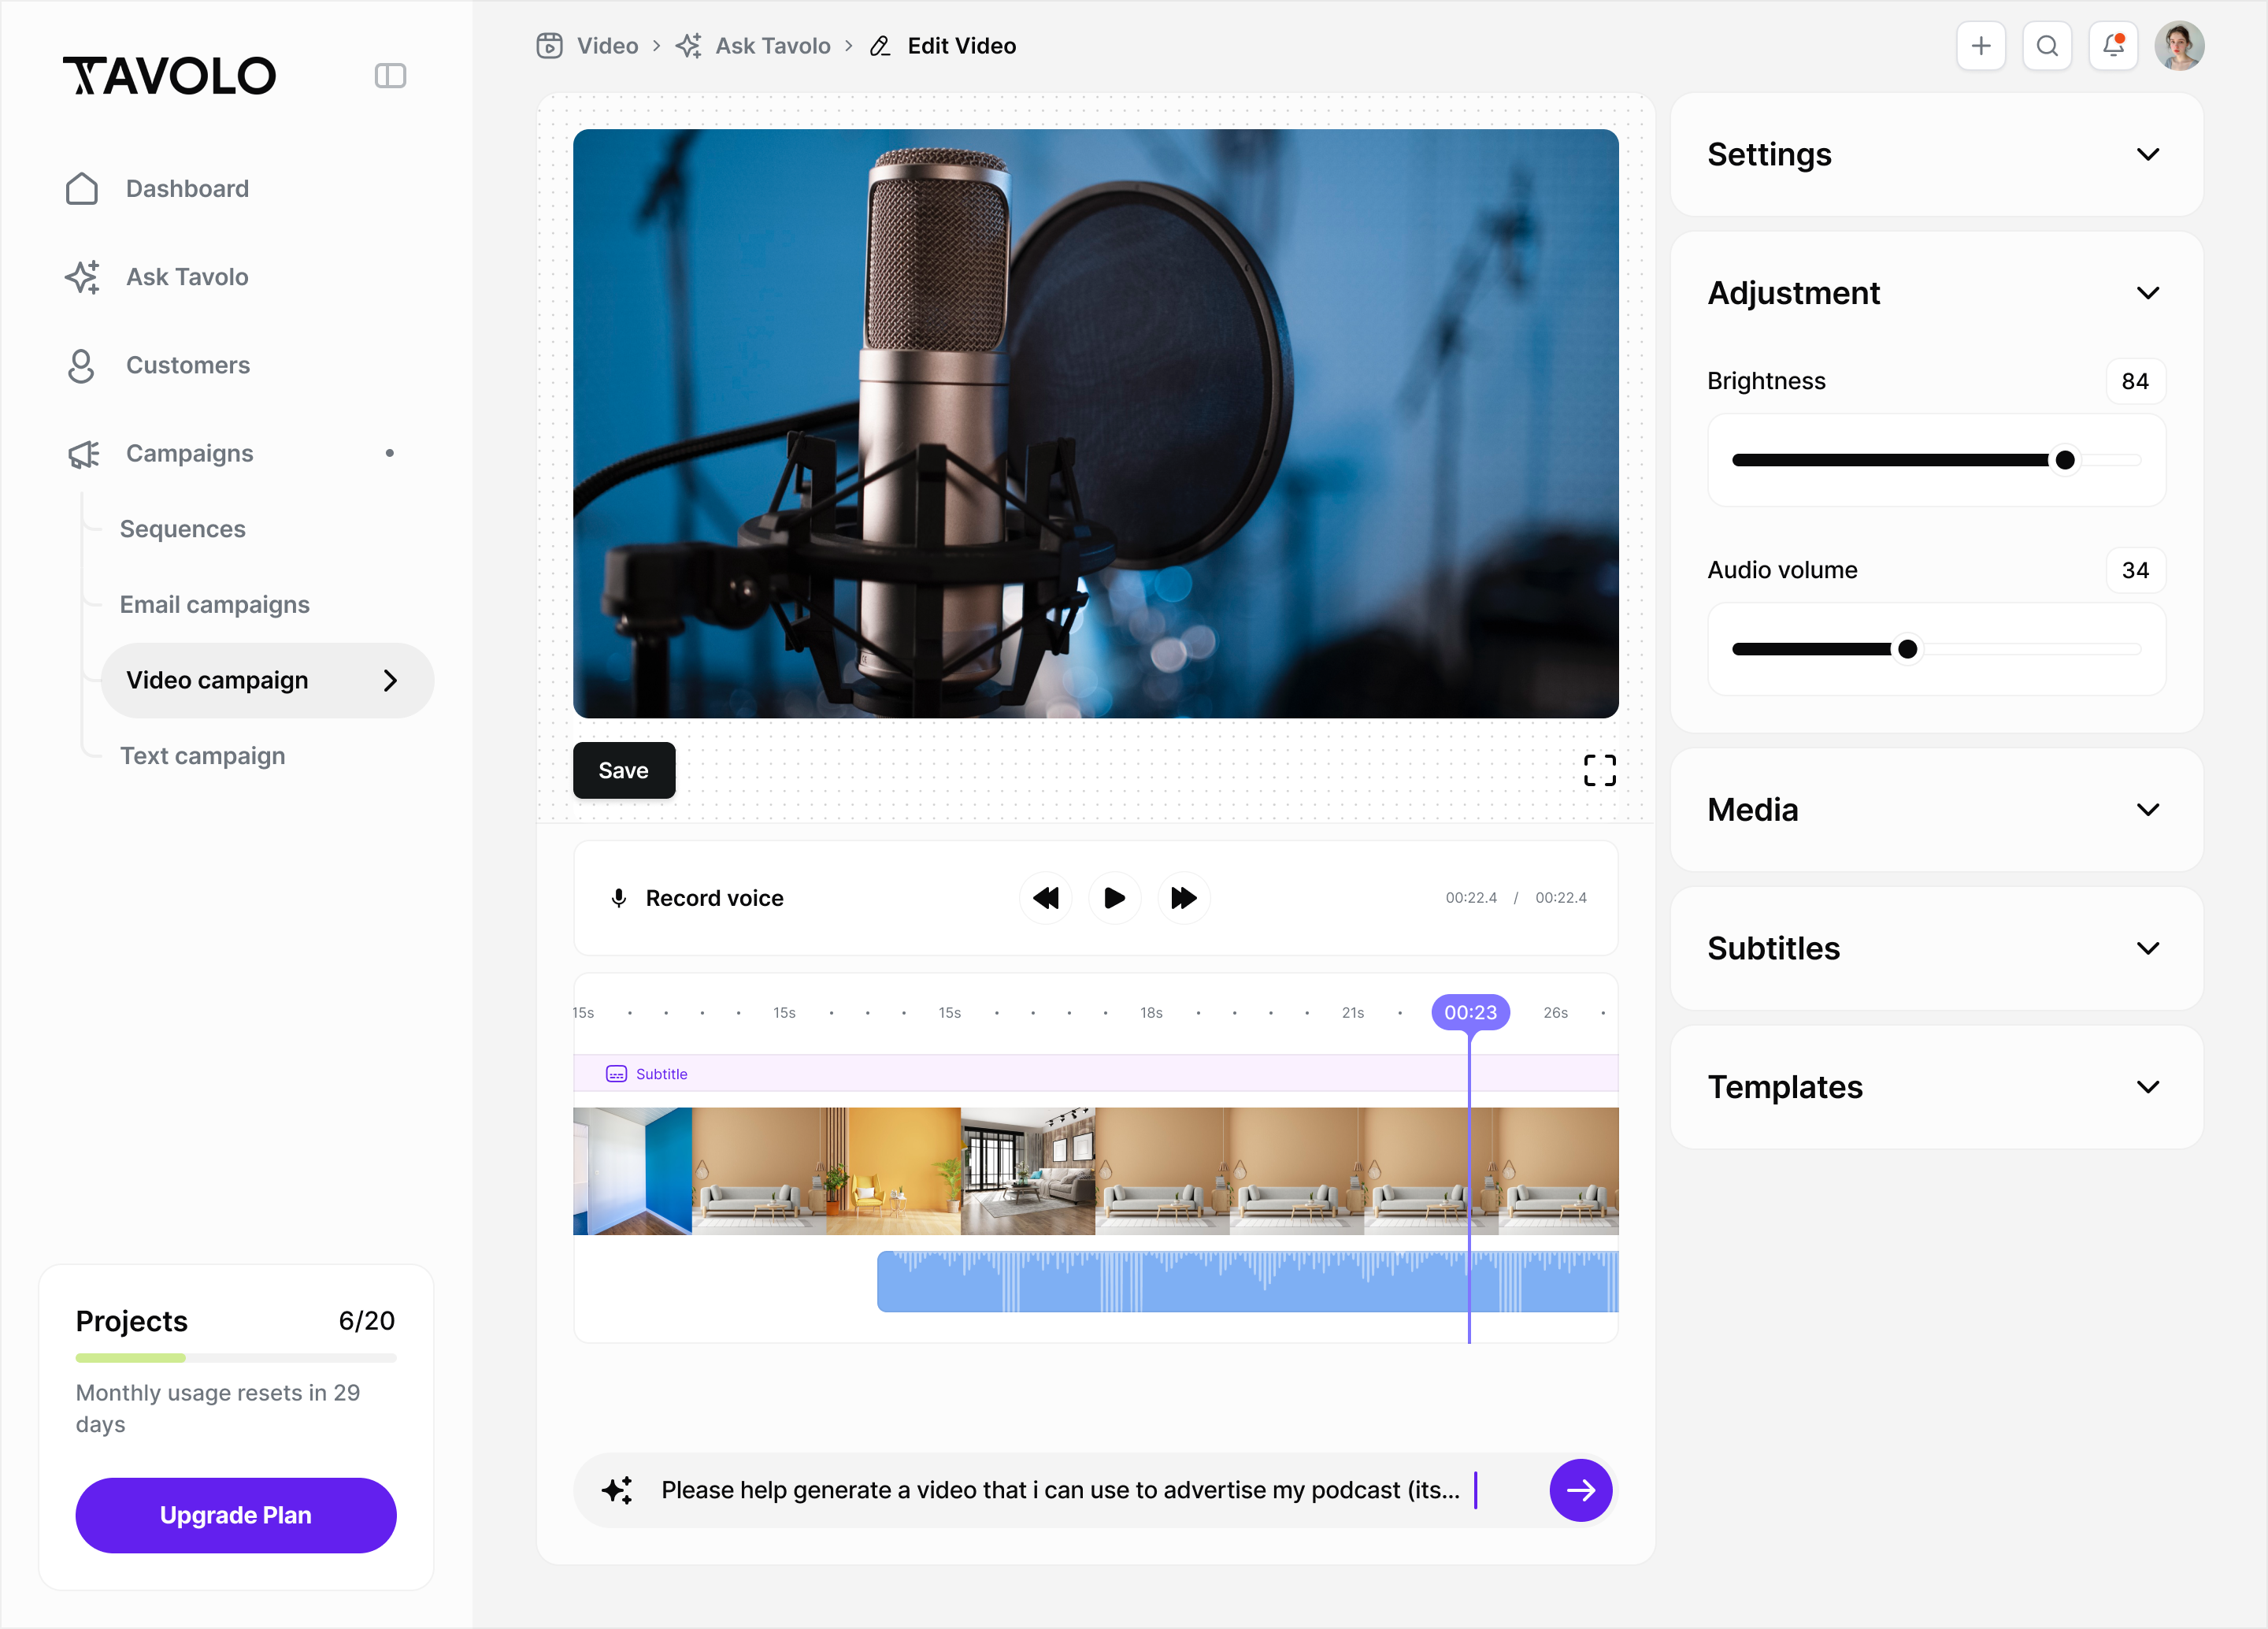2268x1629 pixels.
Task: Click the 00:23 timeline playhead marker
Action: click(x=1470, y=1012)
